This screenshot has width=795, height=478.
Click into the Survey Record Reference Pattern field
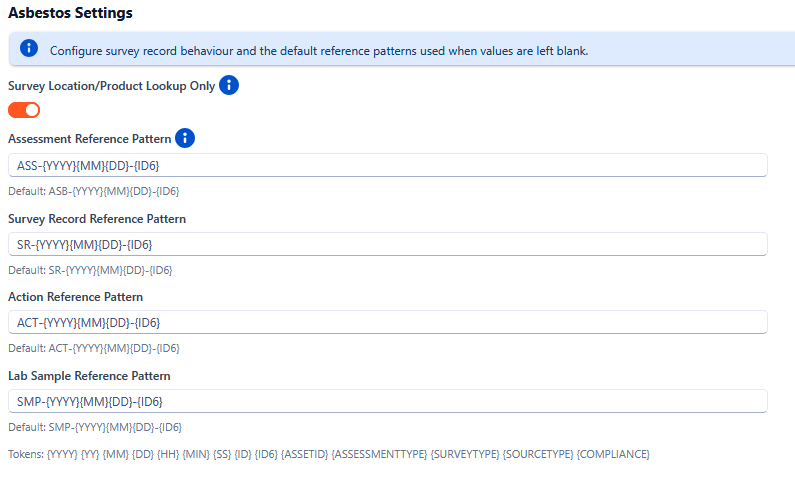(387, 245)
